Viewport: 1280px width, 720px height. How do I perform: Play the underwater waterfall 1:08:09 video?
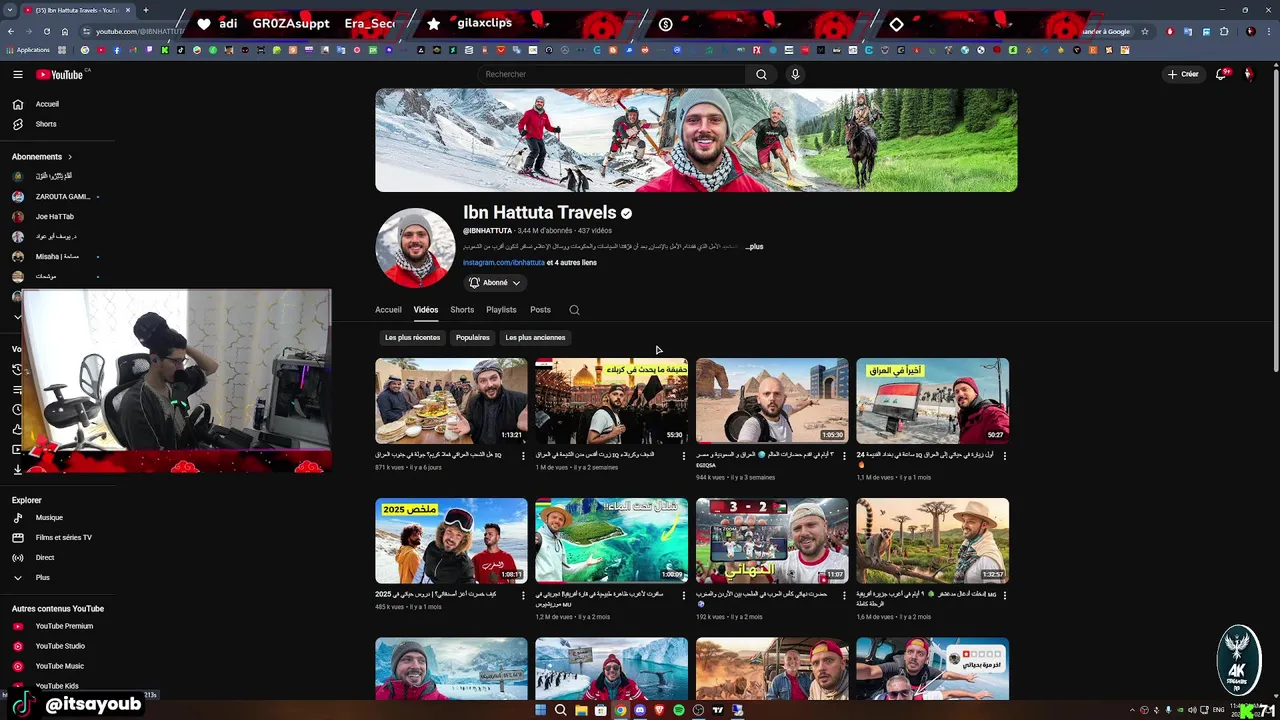tap(612, 541)
